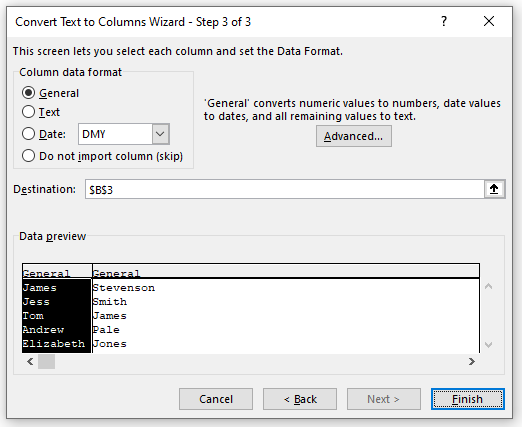Select the General radio button
Image resolution: width=522 pixels, height=427 pixels.
coord(28,93)
